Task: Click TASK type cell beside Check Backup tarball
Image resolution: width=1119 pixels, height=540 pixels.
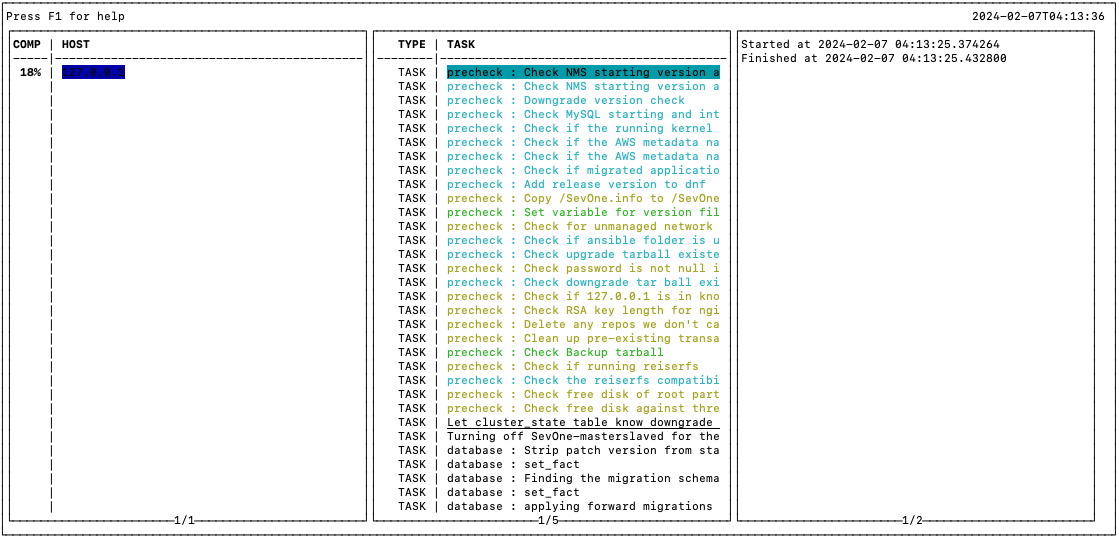Action: click(x=412, y=352)
